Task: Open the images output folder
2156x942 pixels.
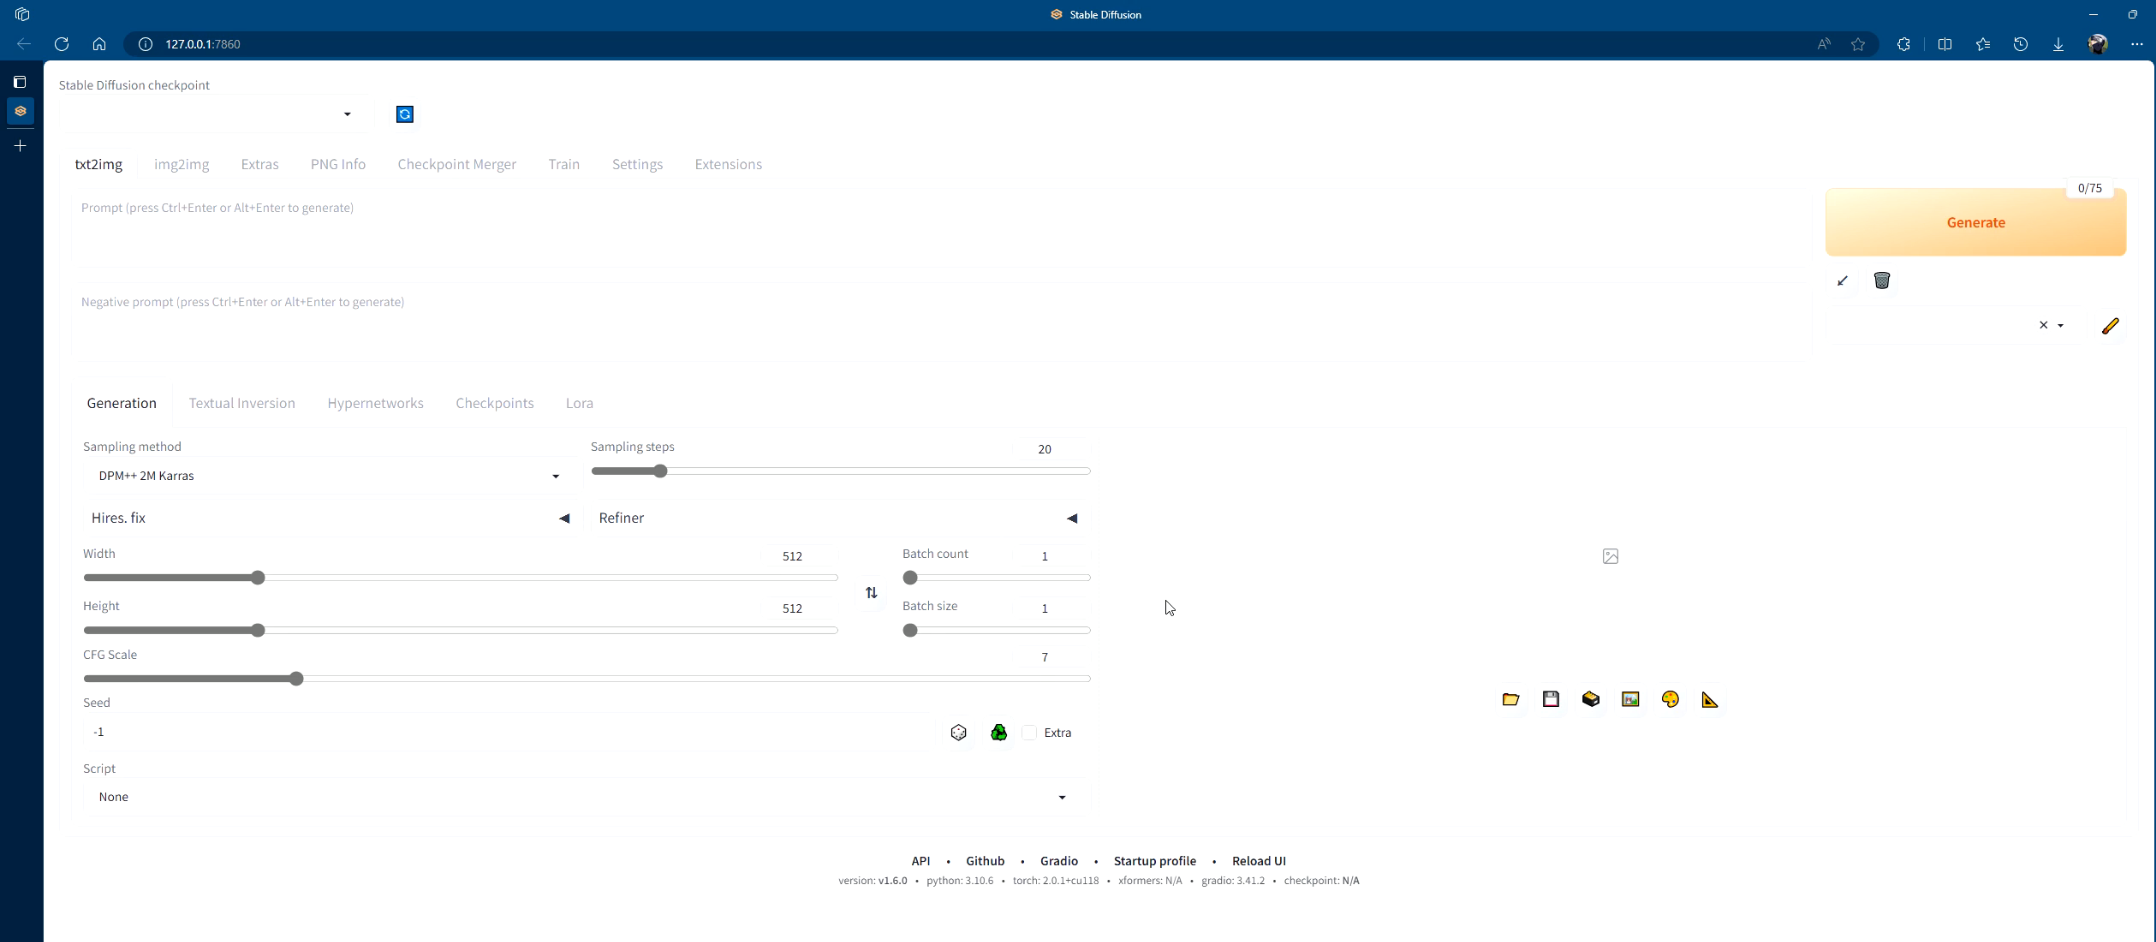Action: (x=1511, y=700)
